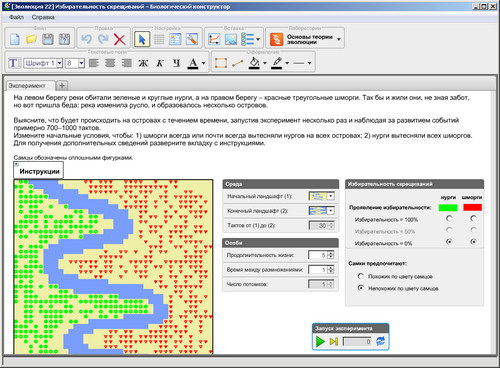Select the arrow pointer tool
Image resolution: width=500 pixels, height=368 pixels.
point(142,39)
